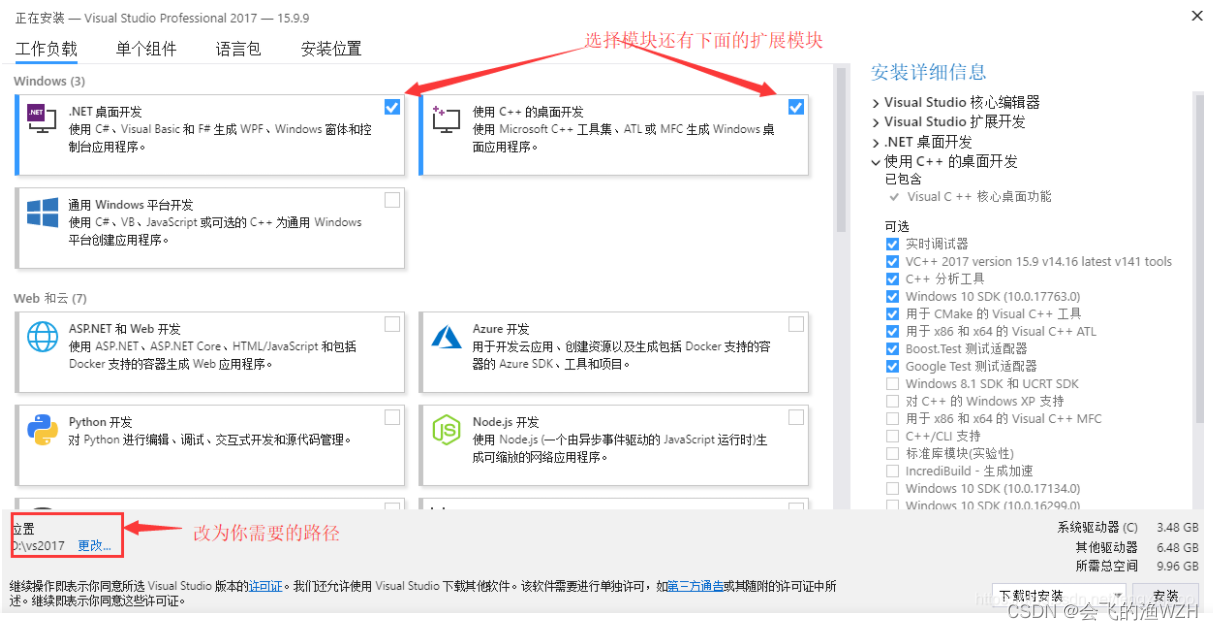Click the Web 和云 (7) section heading
The image size is (1213, 630).
(x=50, y=299)
